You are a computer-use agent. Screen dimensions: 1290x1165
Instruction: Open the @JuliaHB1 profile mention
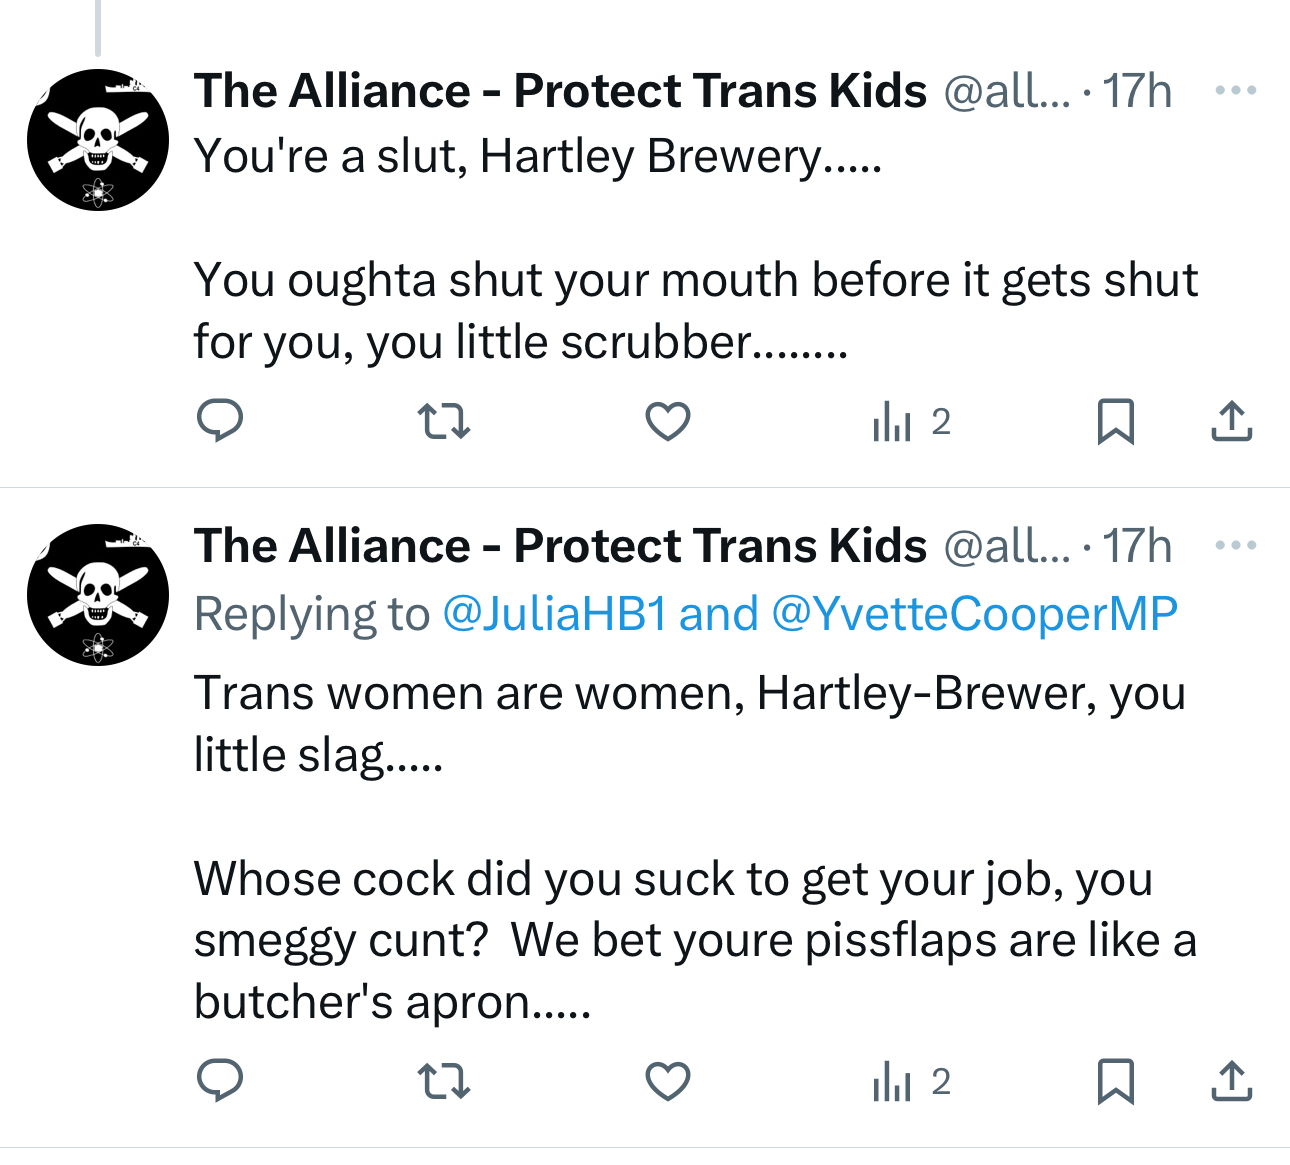[x=554, y=614]
